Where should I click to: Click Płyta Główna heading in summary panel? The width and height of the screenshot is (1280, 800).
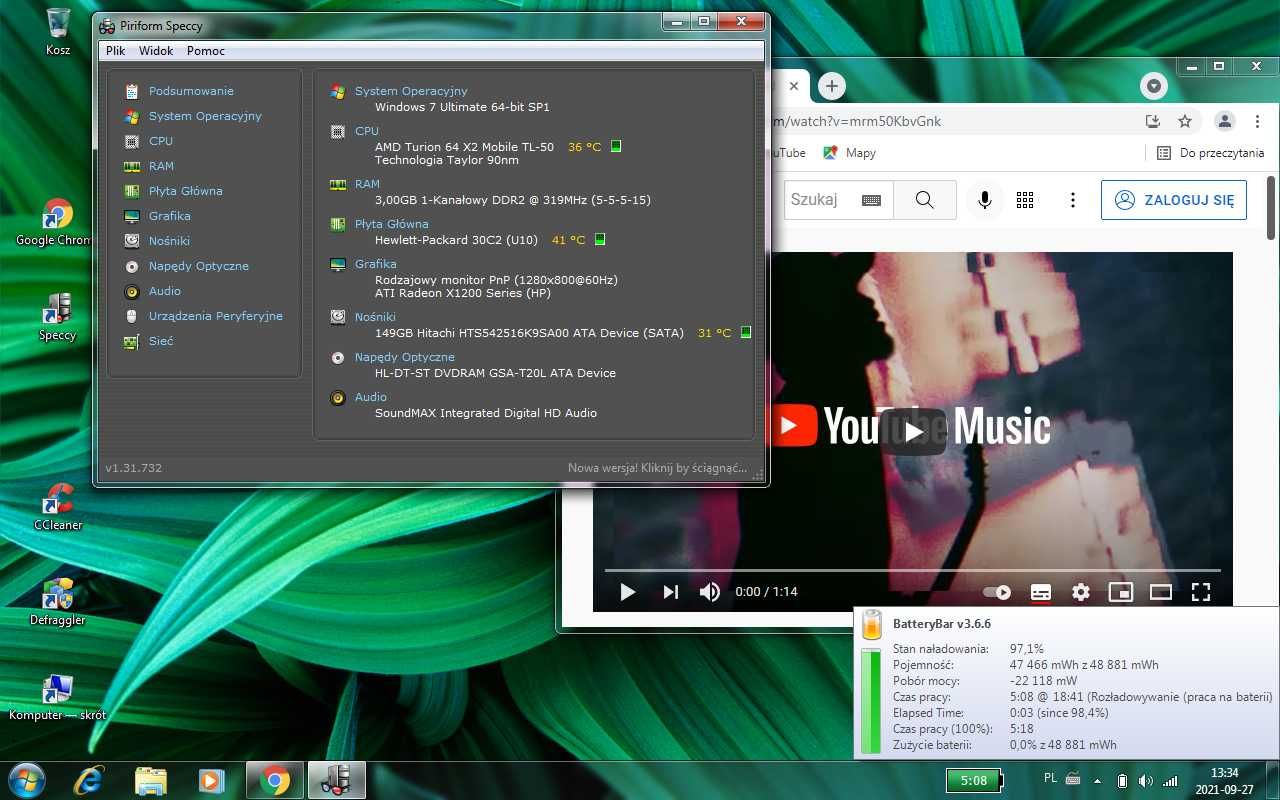392,224
